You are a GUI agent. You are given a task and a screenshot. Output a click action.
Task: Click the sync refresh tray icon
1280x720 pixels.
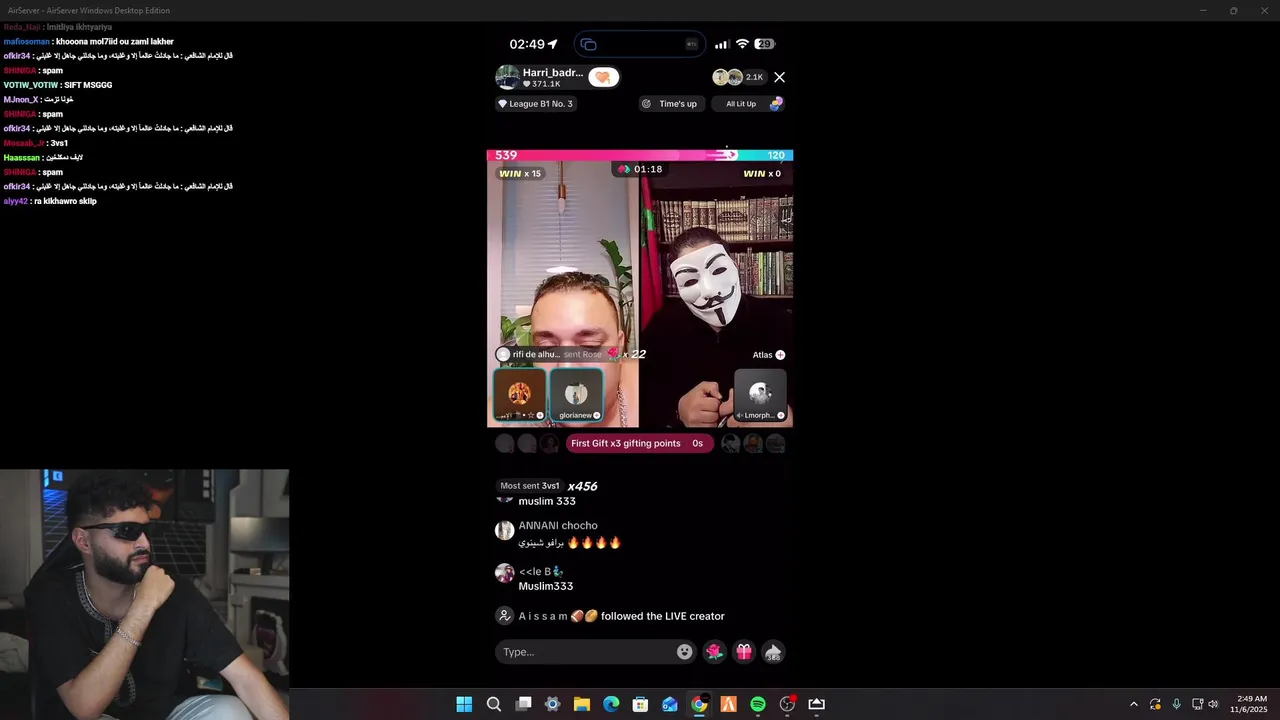pos(1155,704)
